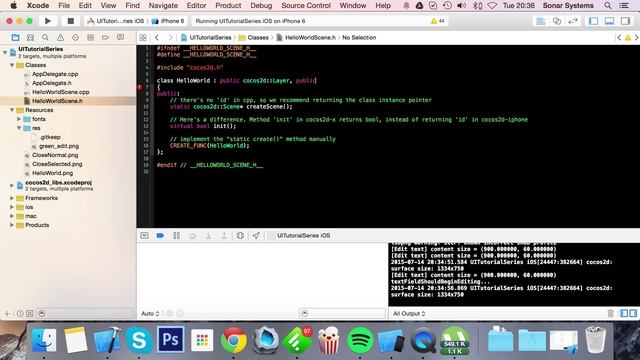The width and height of the screenshot is (640, 360).
Task: Stop the running app
Action: click(70, 21)
